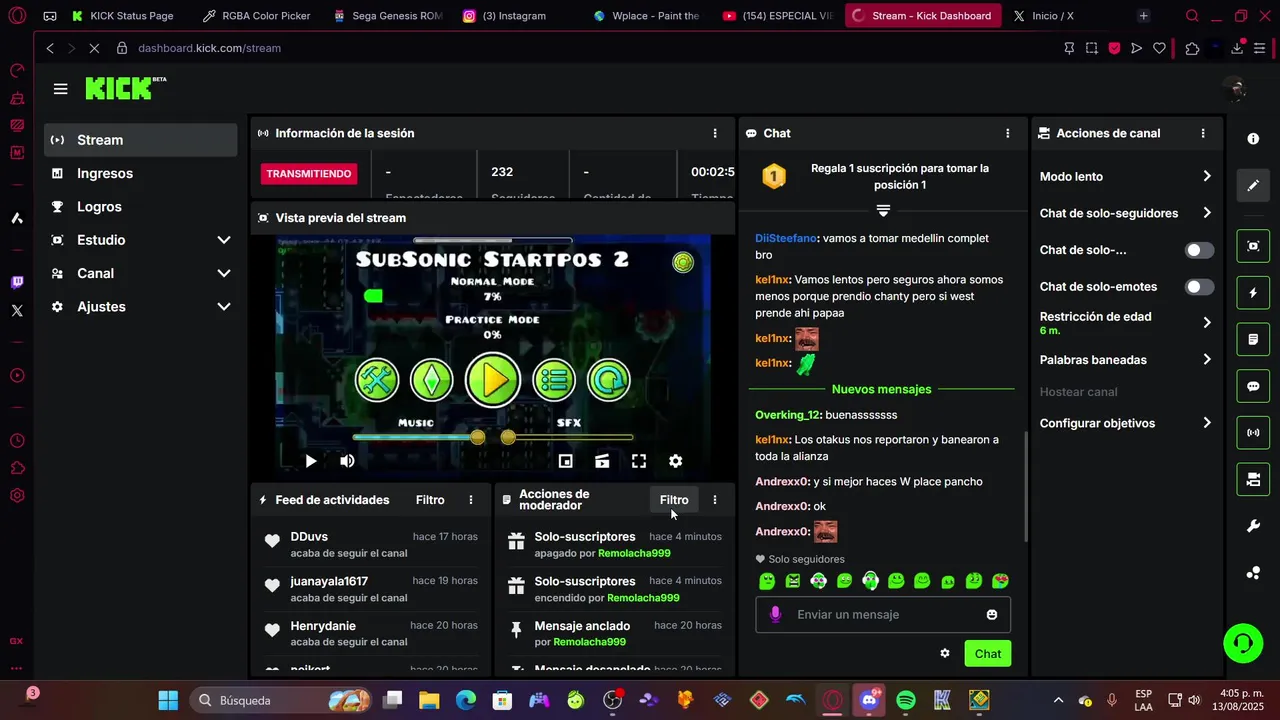
Task: Click the info icon in right rail
Action: (x=1253, y=139)
